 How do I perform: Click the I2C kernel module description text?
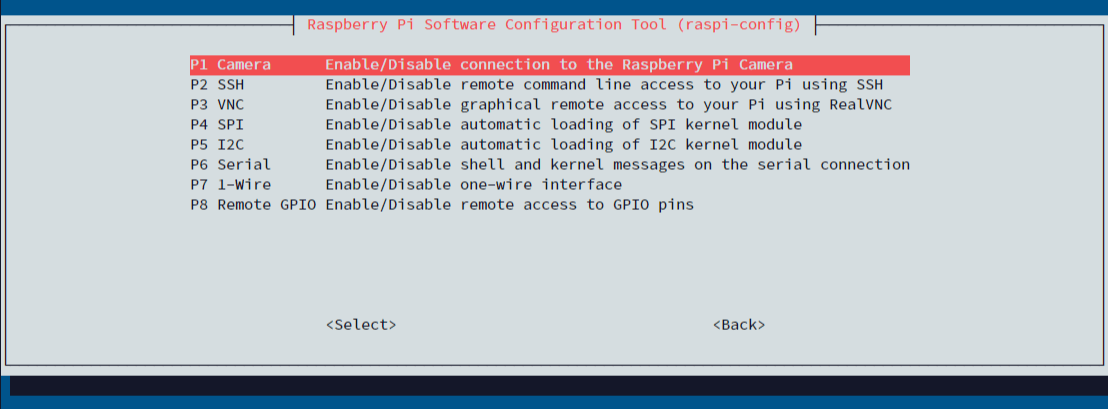click(x=563, y=146)
